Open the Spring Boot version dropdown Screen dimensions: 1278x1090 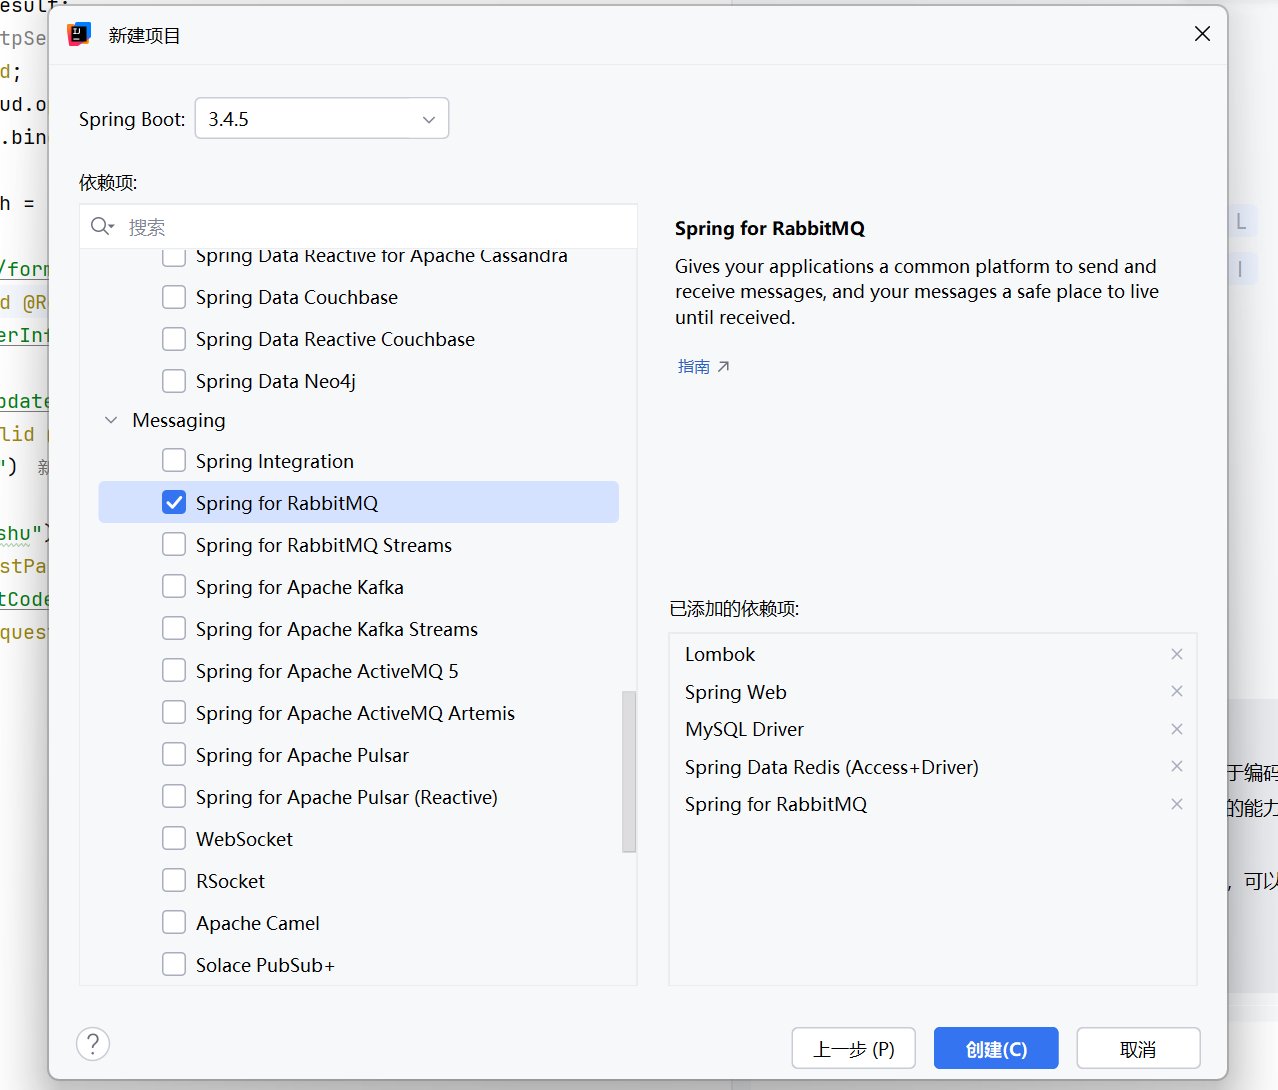point(322,118)
